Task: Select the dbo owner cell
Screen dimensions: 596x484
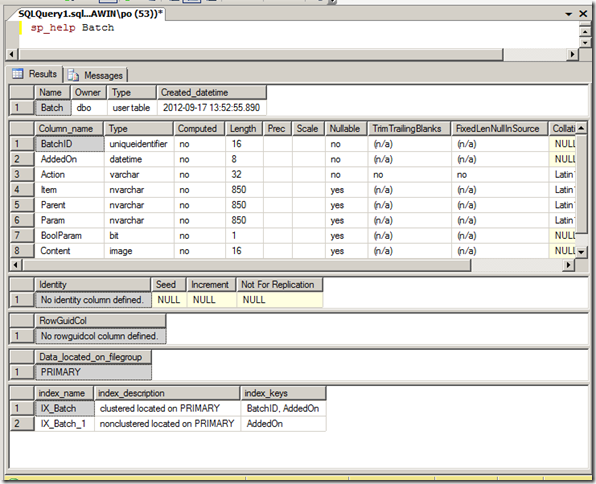Action: 89,108
